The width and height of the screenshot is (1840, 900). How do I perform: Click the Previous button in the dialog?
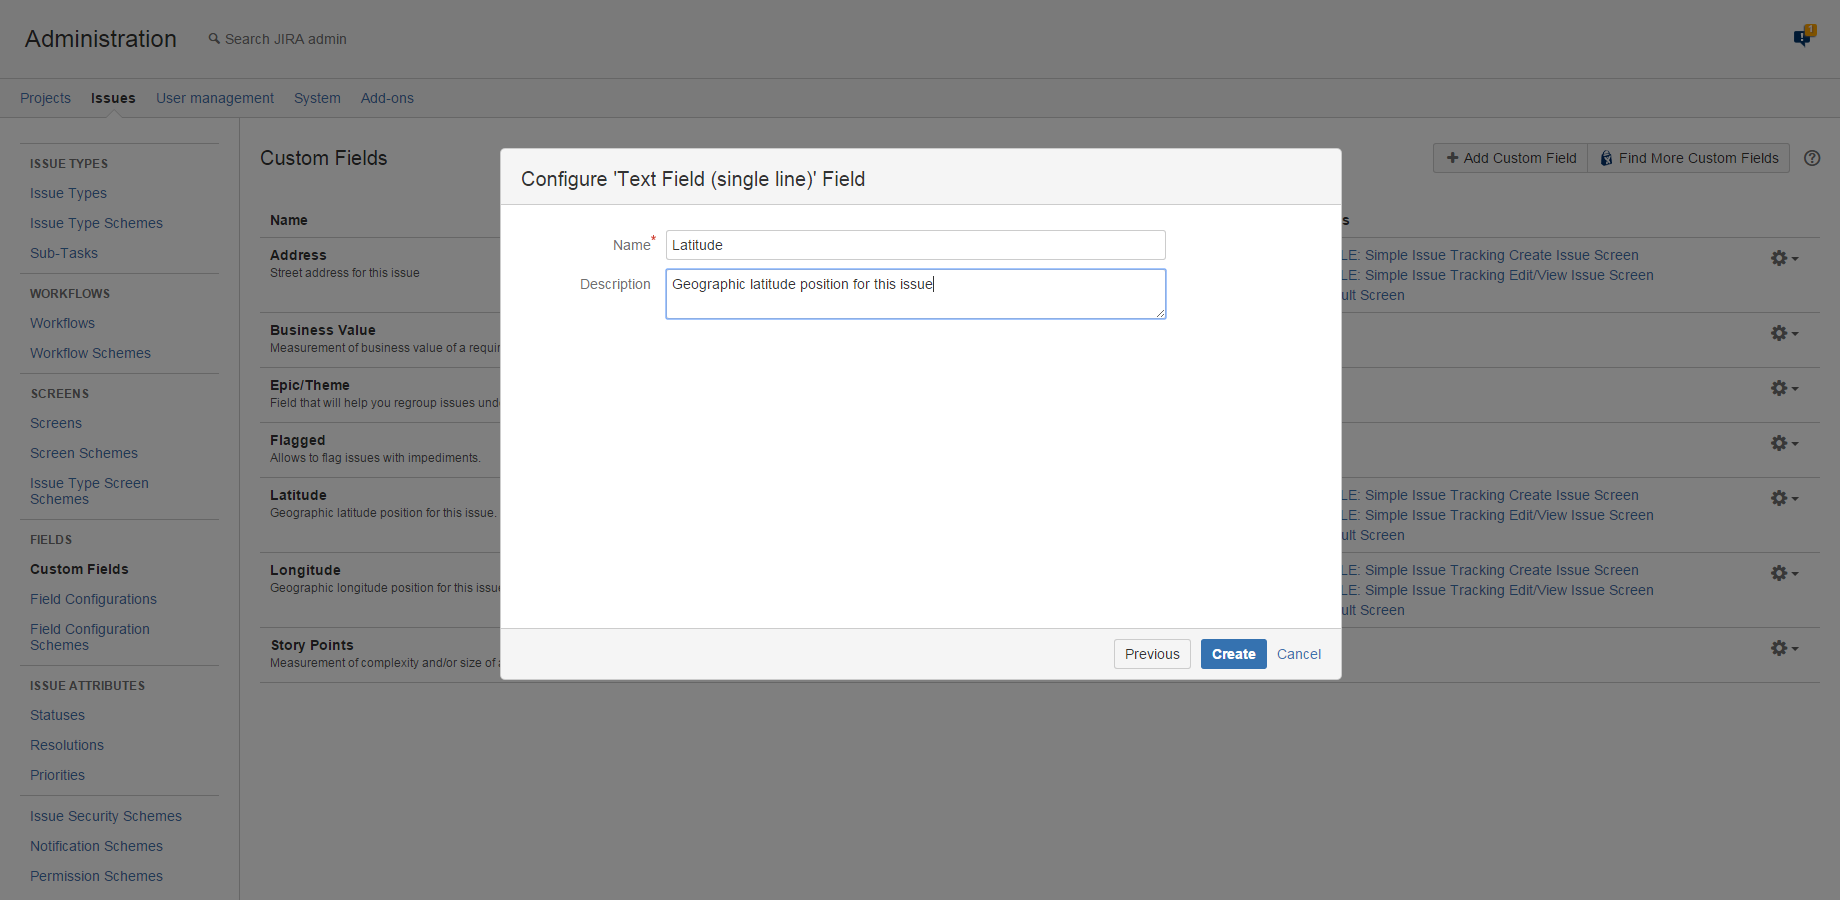click(1152, 654)
